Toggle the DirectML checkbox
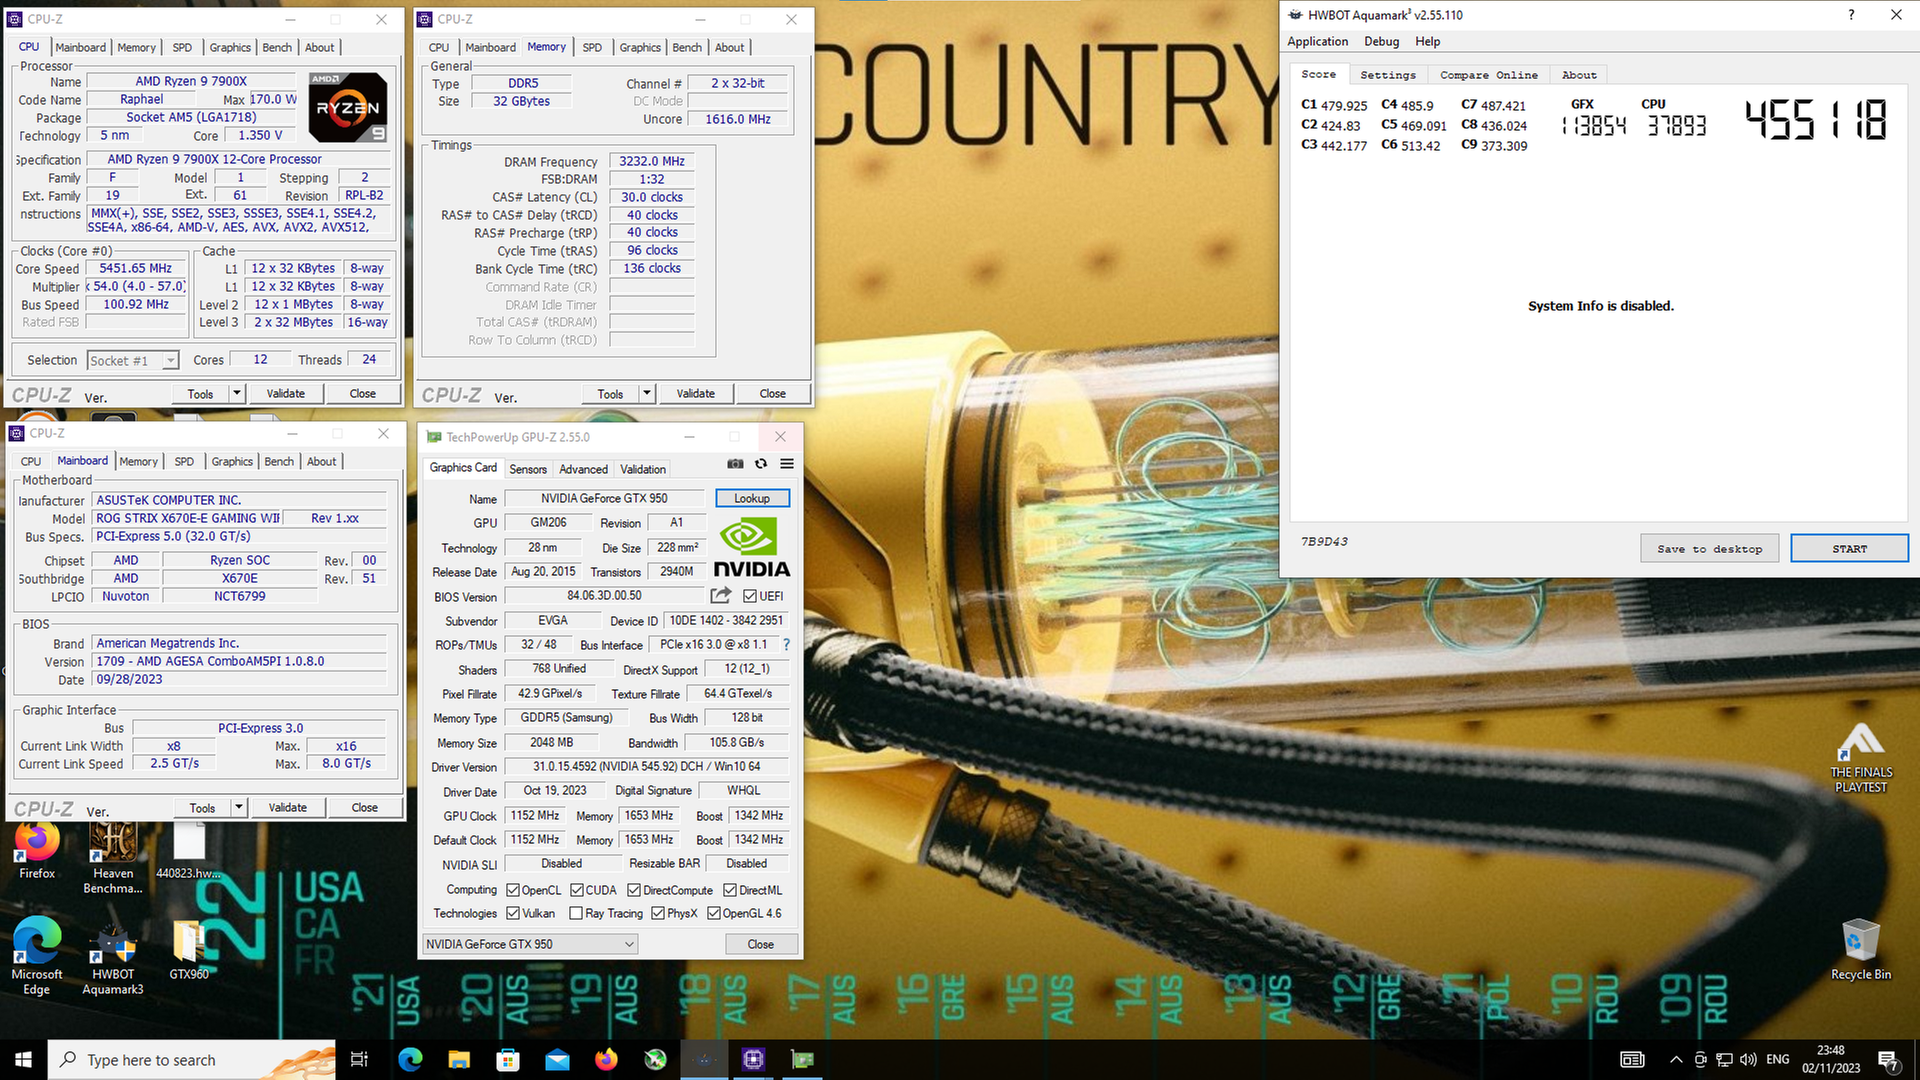Screen dimensions: 1920x1080 730,890
